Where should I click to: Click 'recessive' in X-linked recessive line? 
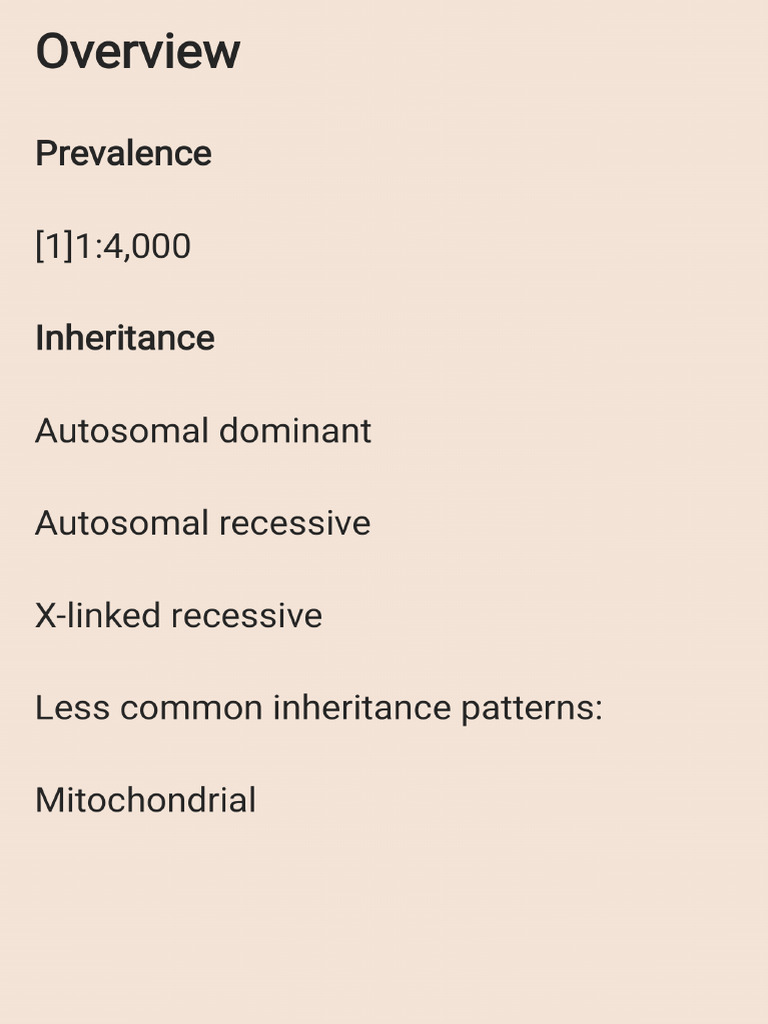pos(246,615)
